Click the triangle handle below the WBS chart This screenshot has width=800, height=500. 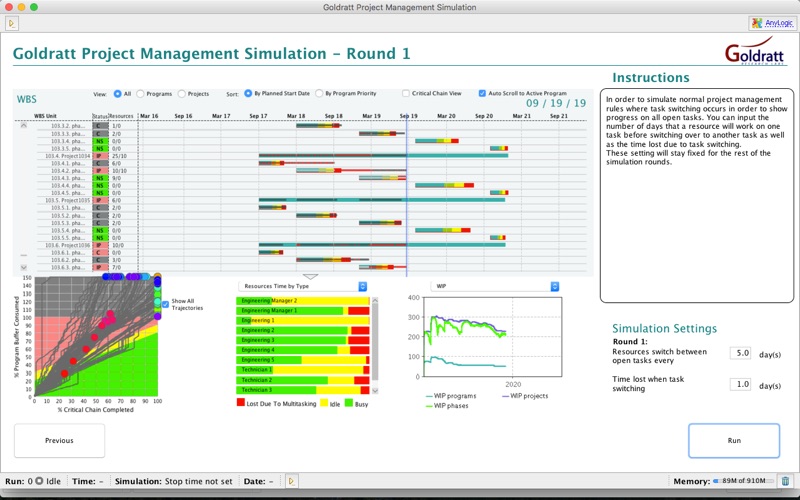[x=310, y=277]
